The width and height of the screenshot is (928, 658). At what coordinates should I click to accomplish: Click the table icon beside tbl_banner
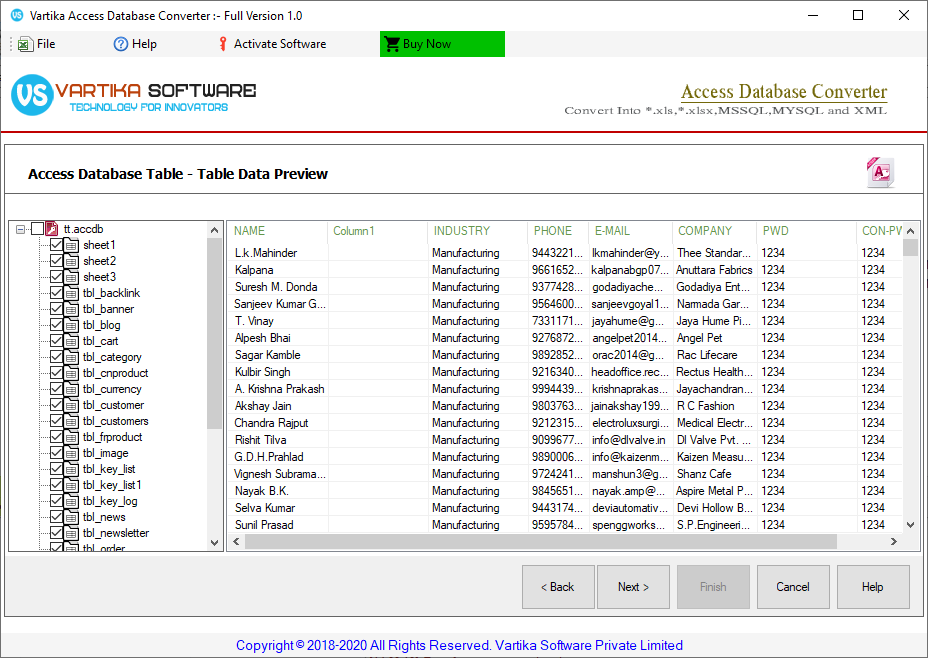[72, 309]
